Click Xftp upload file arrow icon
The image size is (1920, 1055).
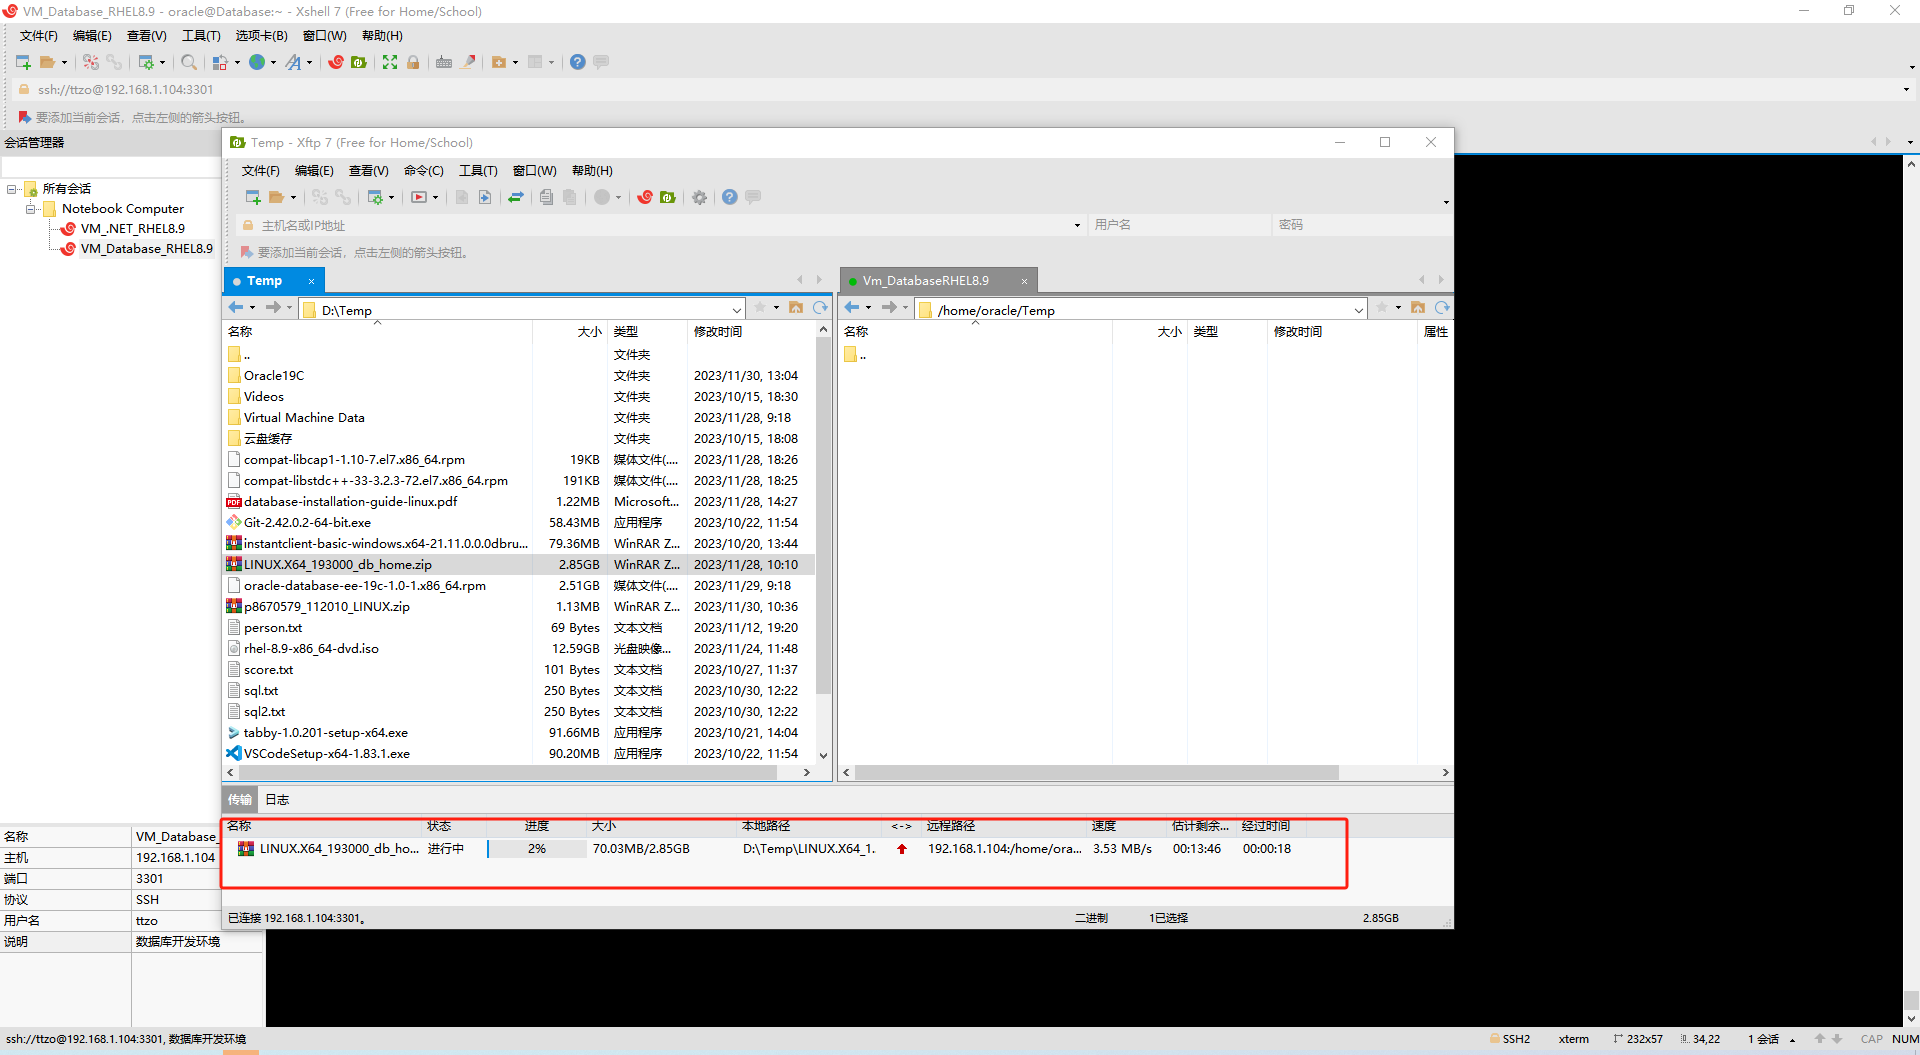pyautogui.click(x=485, y=197)
